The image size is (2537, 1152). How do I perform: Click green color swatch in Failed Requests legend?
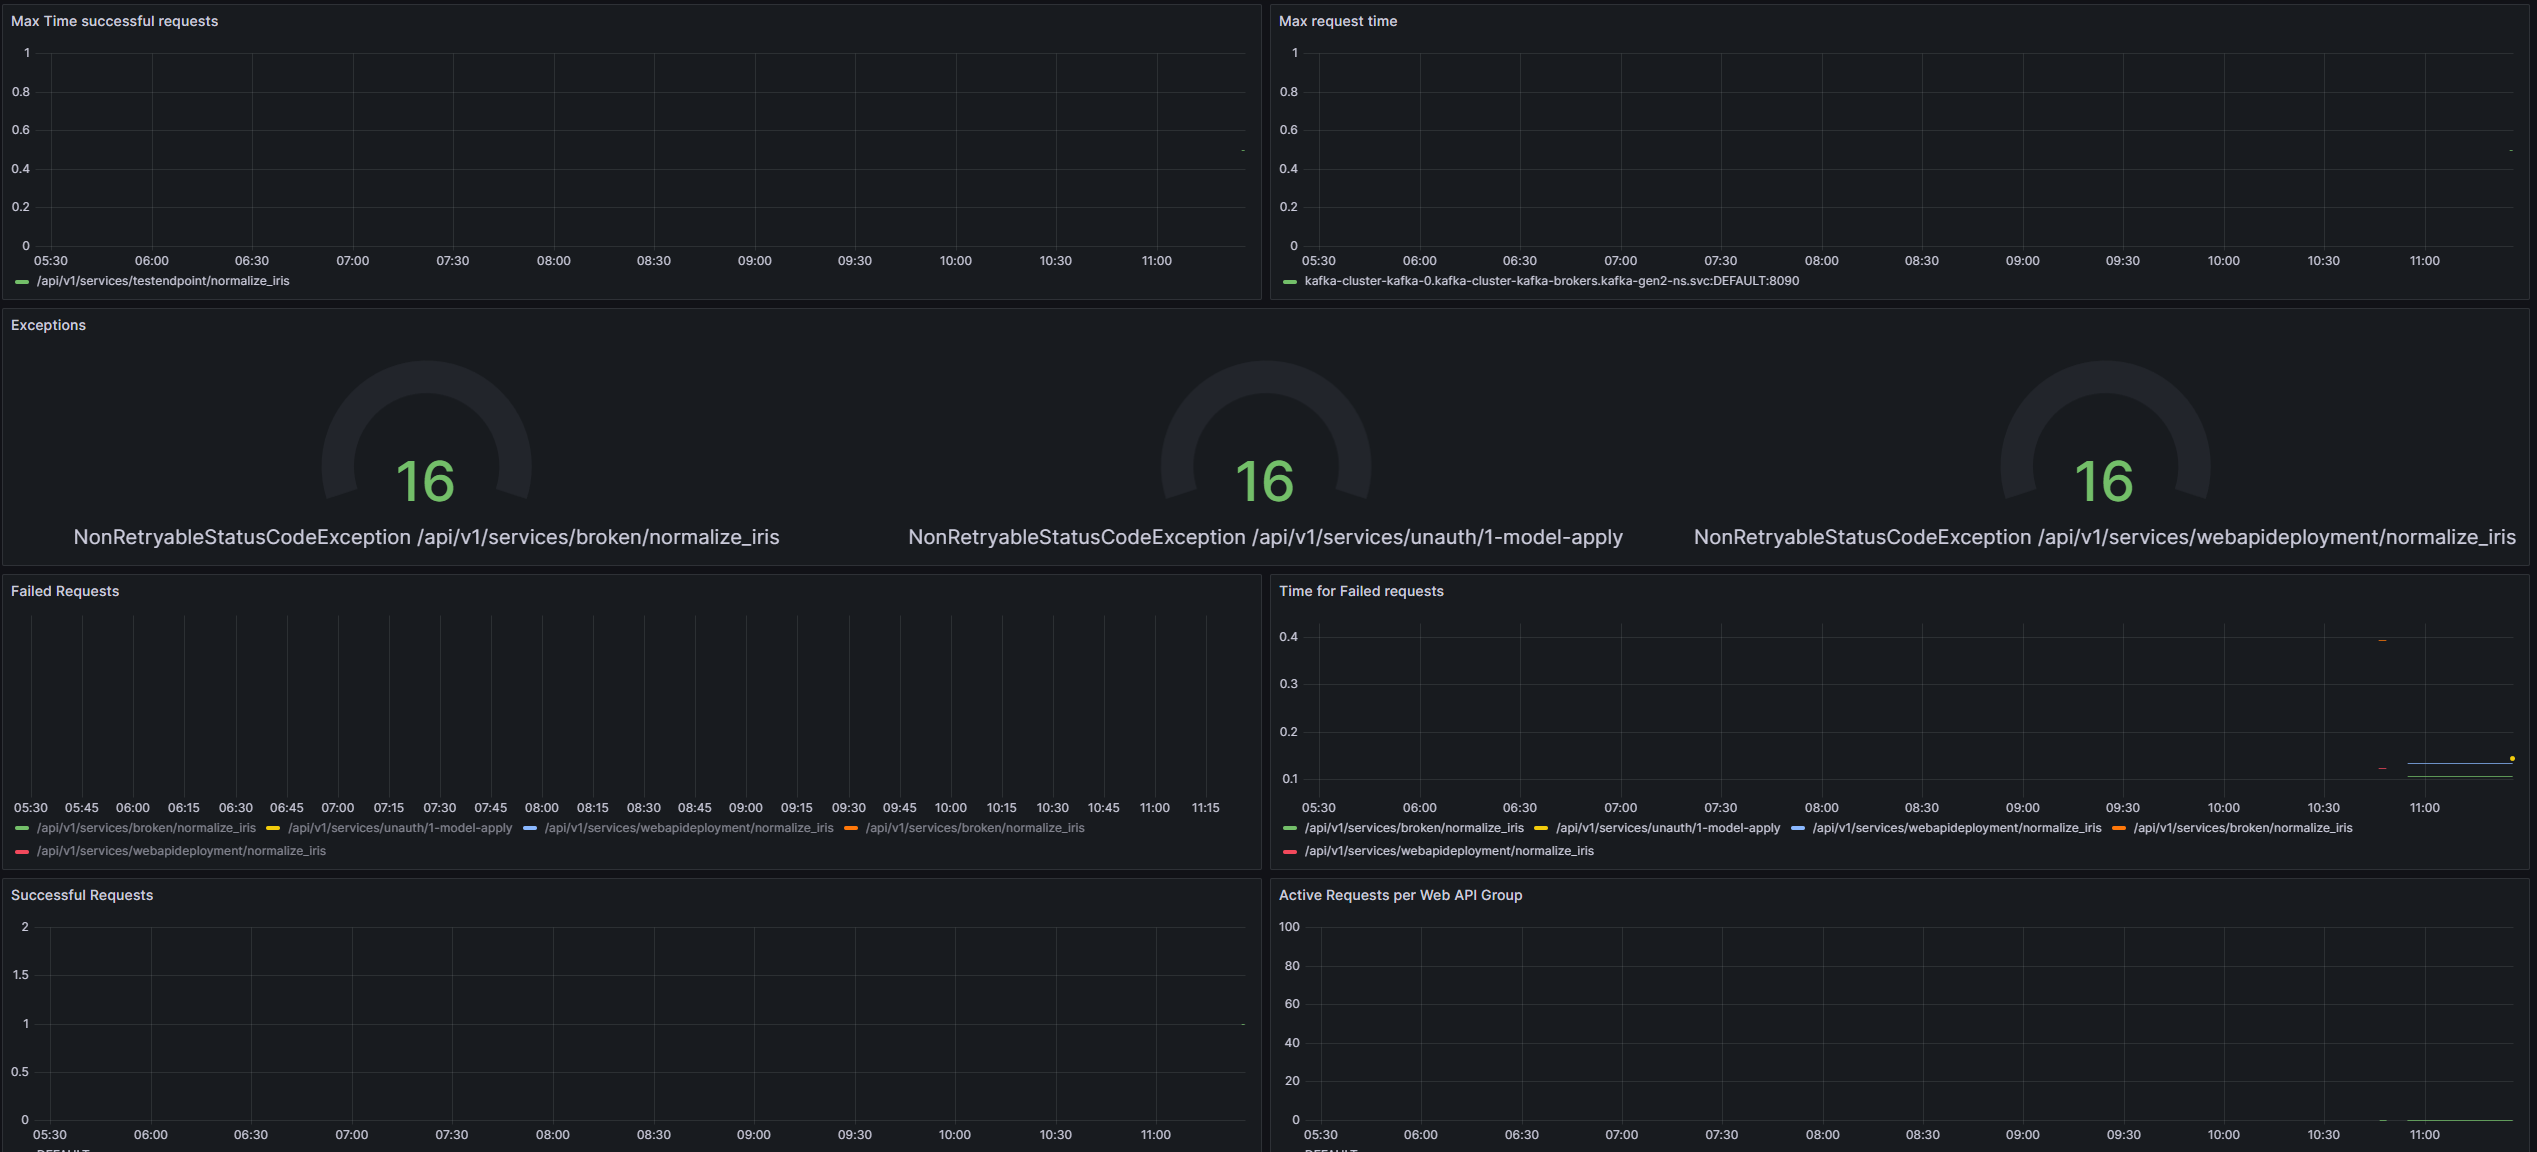22,828
